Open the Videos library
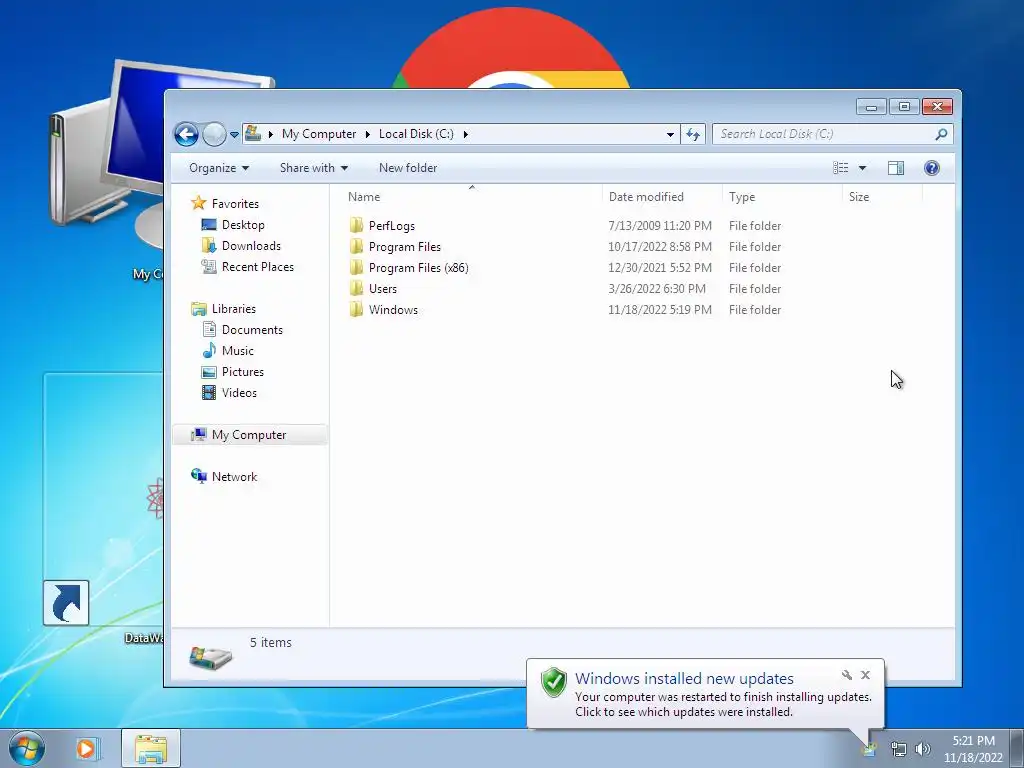The height and width of the screenshot is (768, 1024). tap(239, 392)
